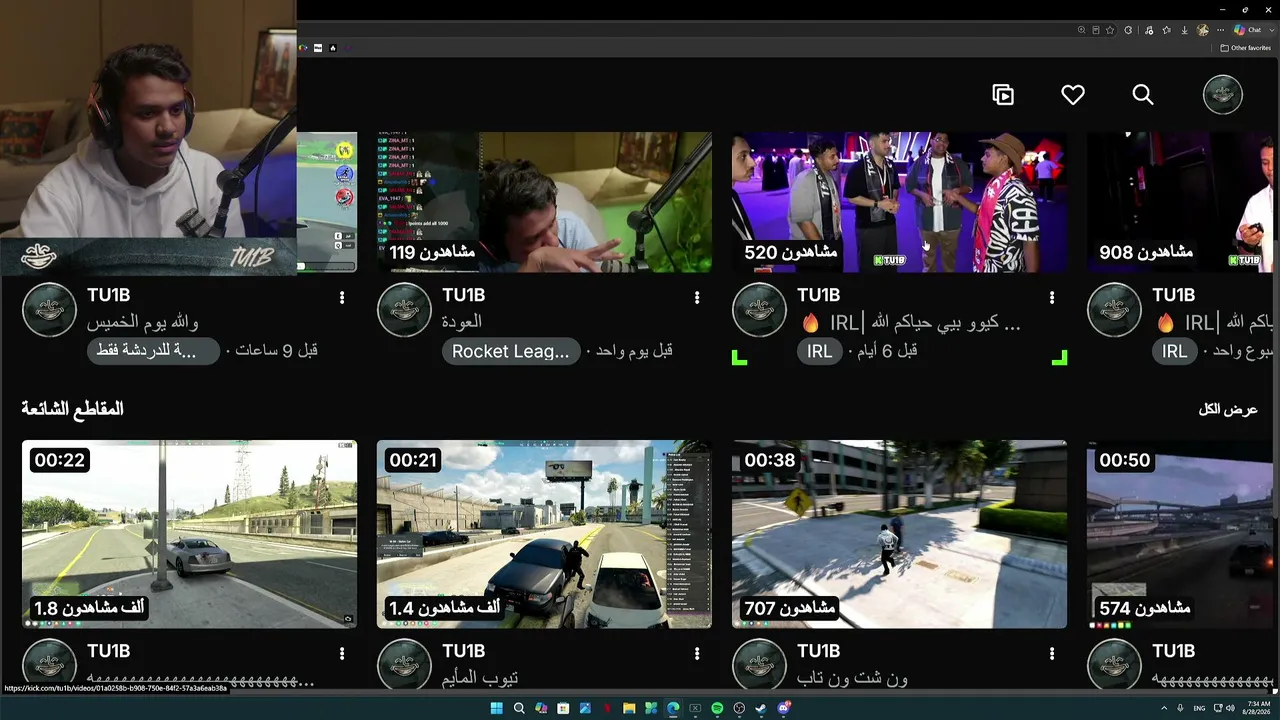Open the 'Rocket Leag...' category tag

click(510, 351)
